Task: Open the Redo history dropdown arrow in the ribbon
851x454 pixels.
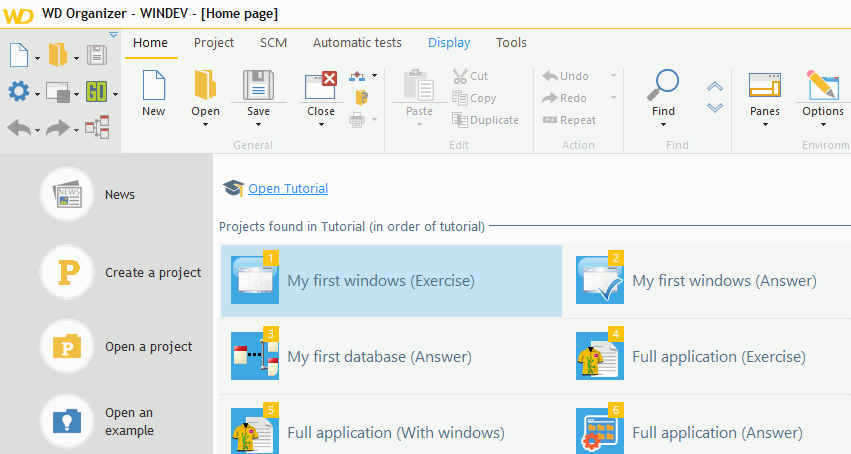Action: click(613, 98)
